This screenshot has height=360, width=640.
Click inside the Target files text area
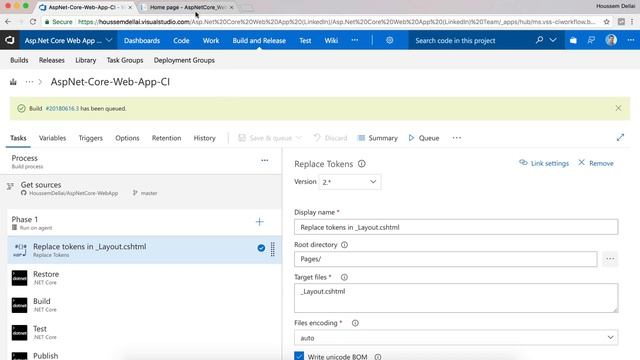456,298
